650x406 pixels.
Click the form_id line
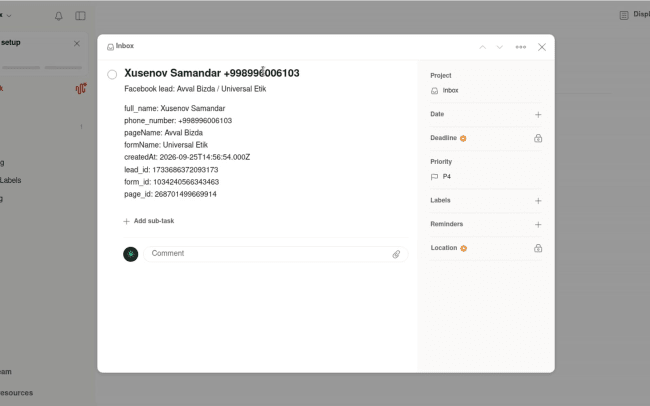click(x=172, y=182)
